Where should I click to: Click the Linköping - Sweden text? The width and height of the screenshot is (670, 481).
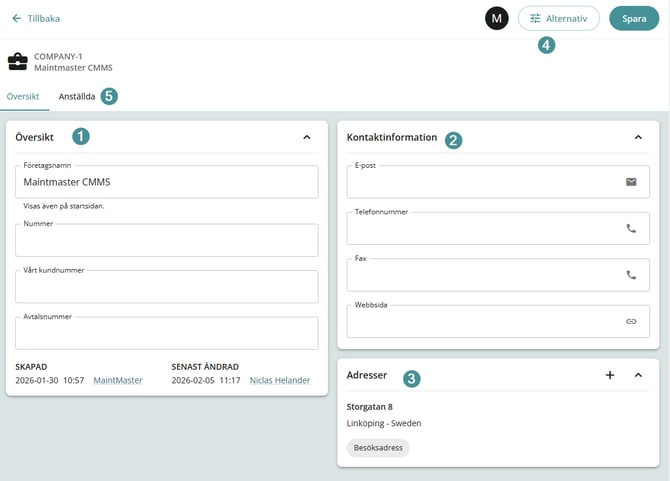point(384,423)
